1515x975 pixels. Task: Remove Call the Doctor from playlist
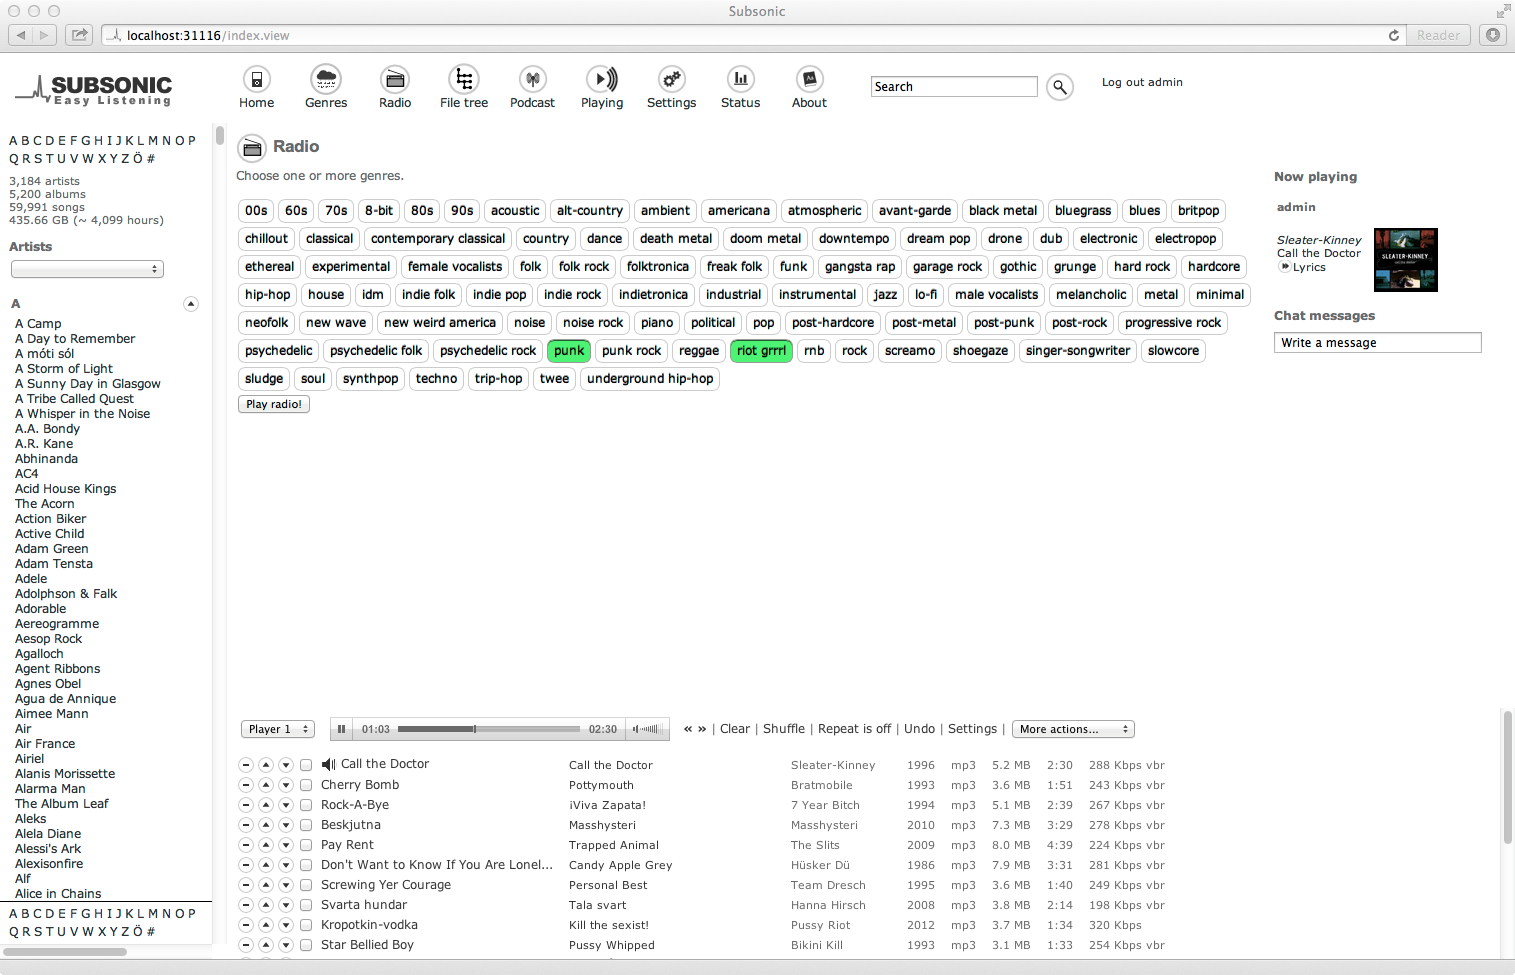(246, 765)
